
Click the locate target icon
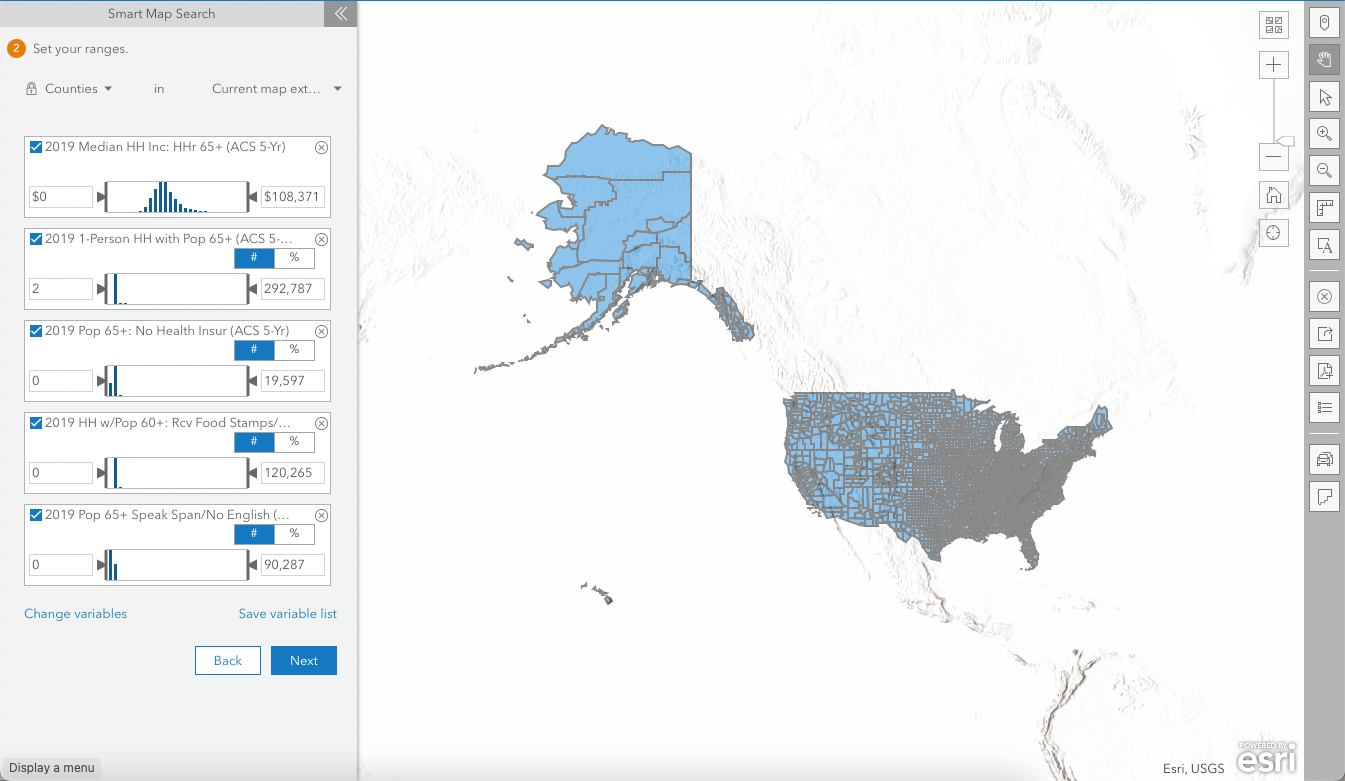[x=1273, y=233]
